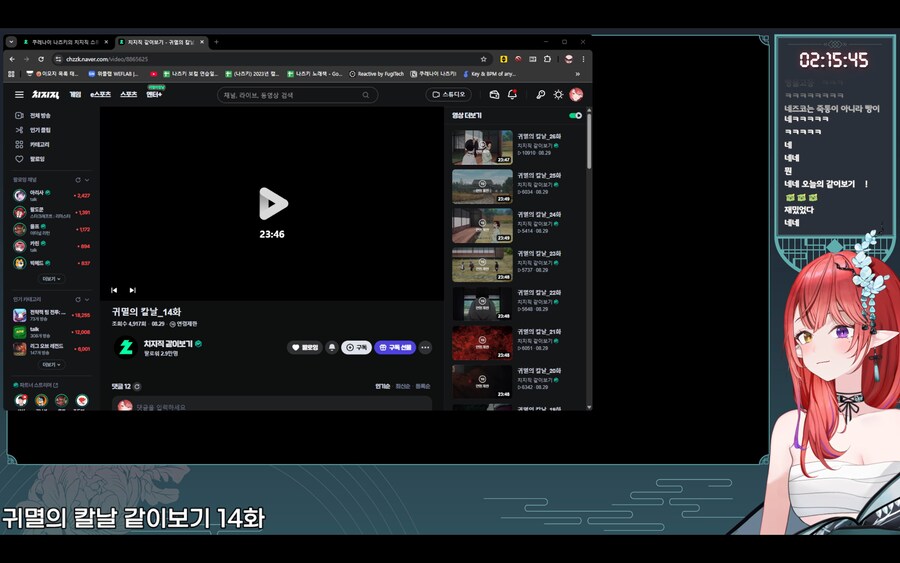The width and height of the screenshot is (900, 563).
Task: Refresh the 팔로잉 채널 list
Action: coord(77,180)
